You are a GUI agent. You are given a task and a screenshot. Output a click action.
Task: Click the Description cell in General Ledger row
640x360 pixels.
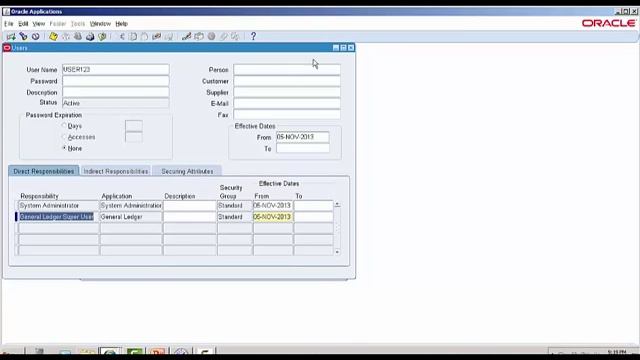click(x=190, y=217)
